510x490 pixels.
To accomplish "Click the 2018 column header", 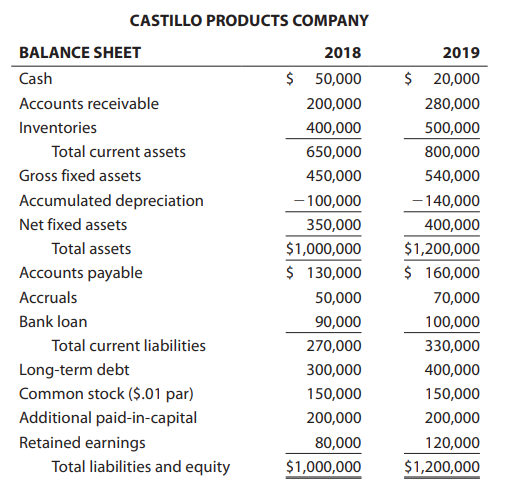I will [343, 53].
